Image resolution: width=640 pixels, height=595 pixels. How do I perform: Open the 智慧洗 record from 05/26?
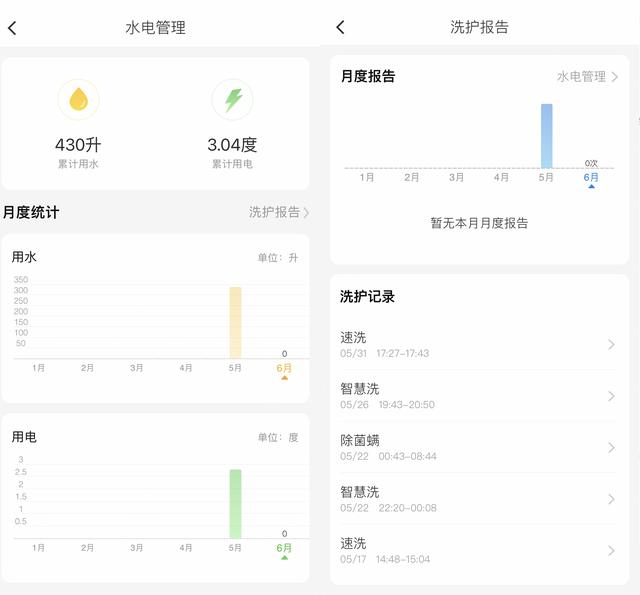click(x=478, y=396)
